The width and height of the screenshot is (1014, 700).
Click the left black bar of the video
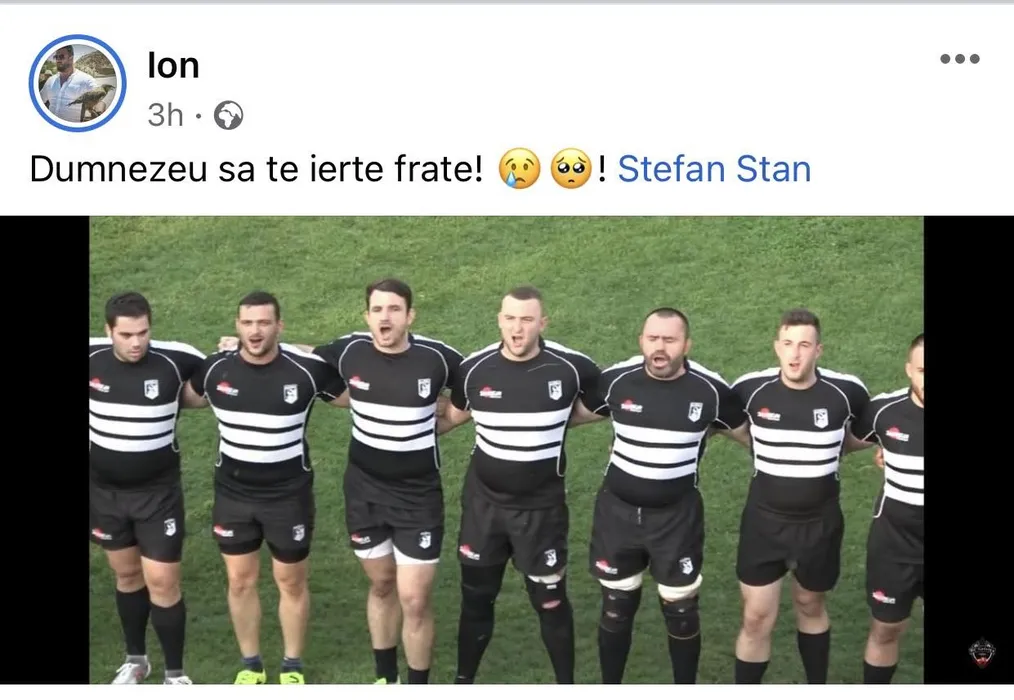click(45, 450)
